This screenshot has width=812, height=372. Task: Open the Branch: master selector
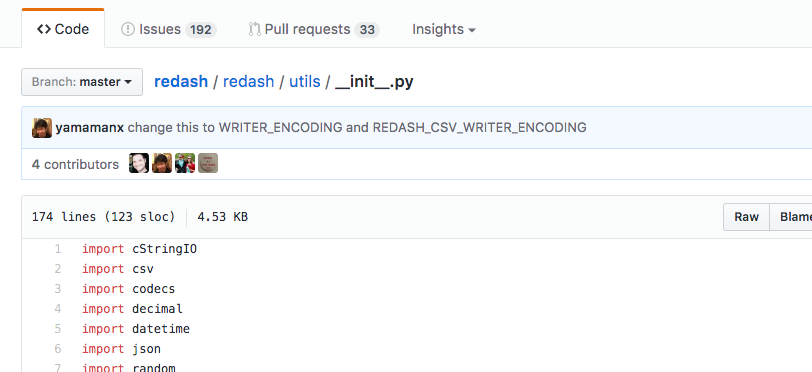coord(82,82)
